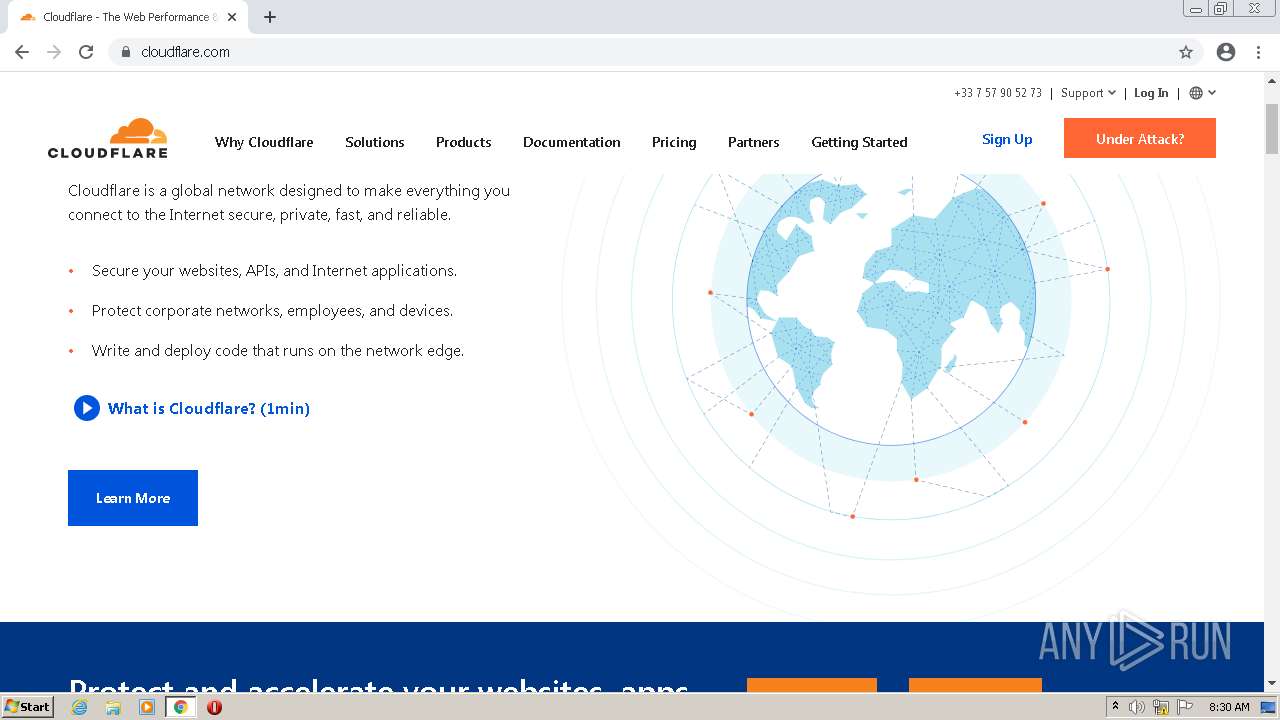Screen dimensions: 1280x720
Task: Open Internet Explorer from taskbar
Action: pos(80,707)
